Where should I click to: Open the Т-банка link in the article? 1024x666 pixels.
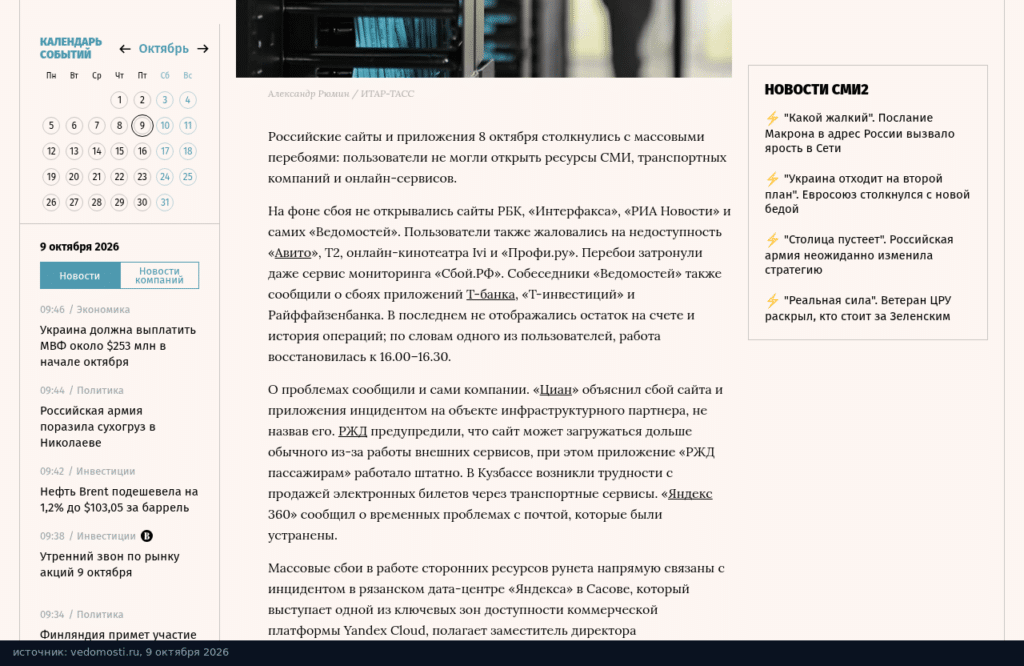coord(490,294)
